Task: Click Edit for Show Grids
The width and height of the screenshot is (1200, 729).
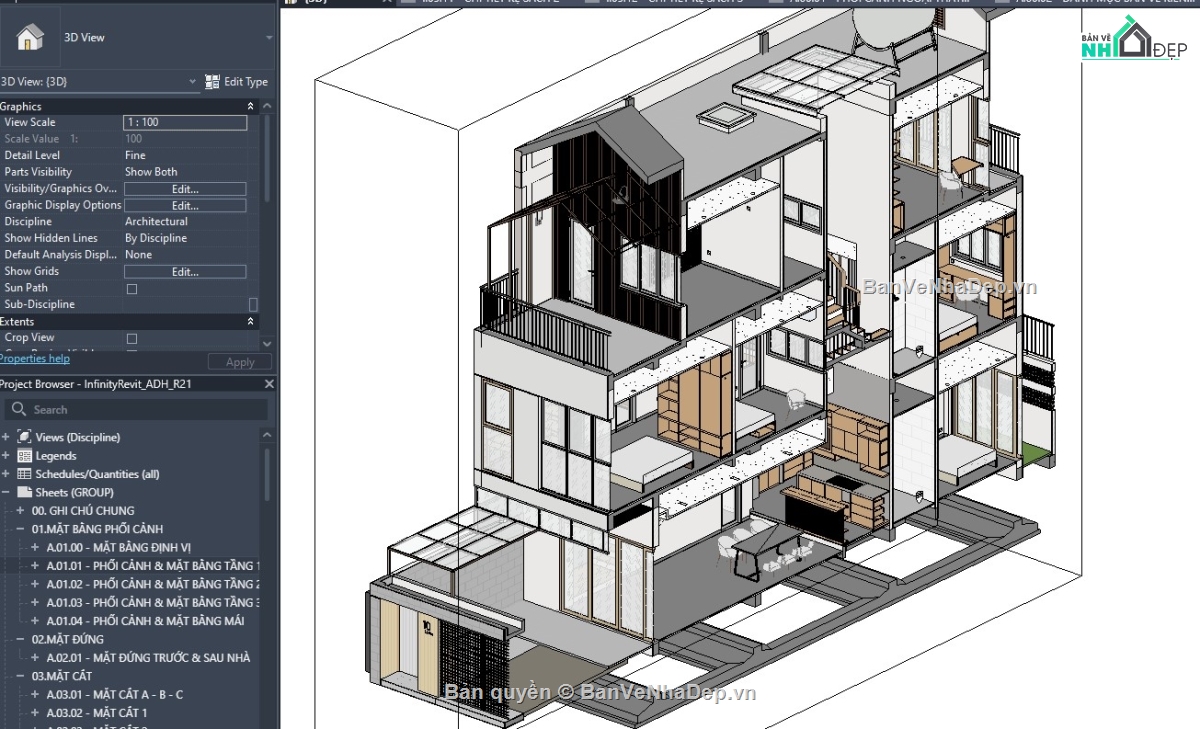Action: [185, 271]
